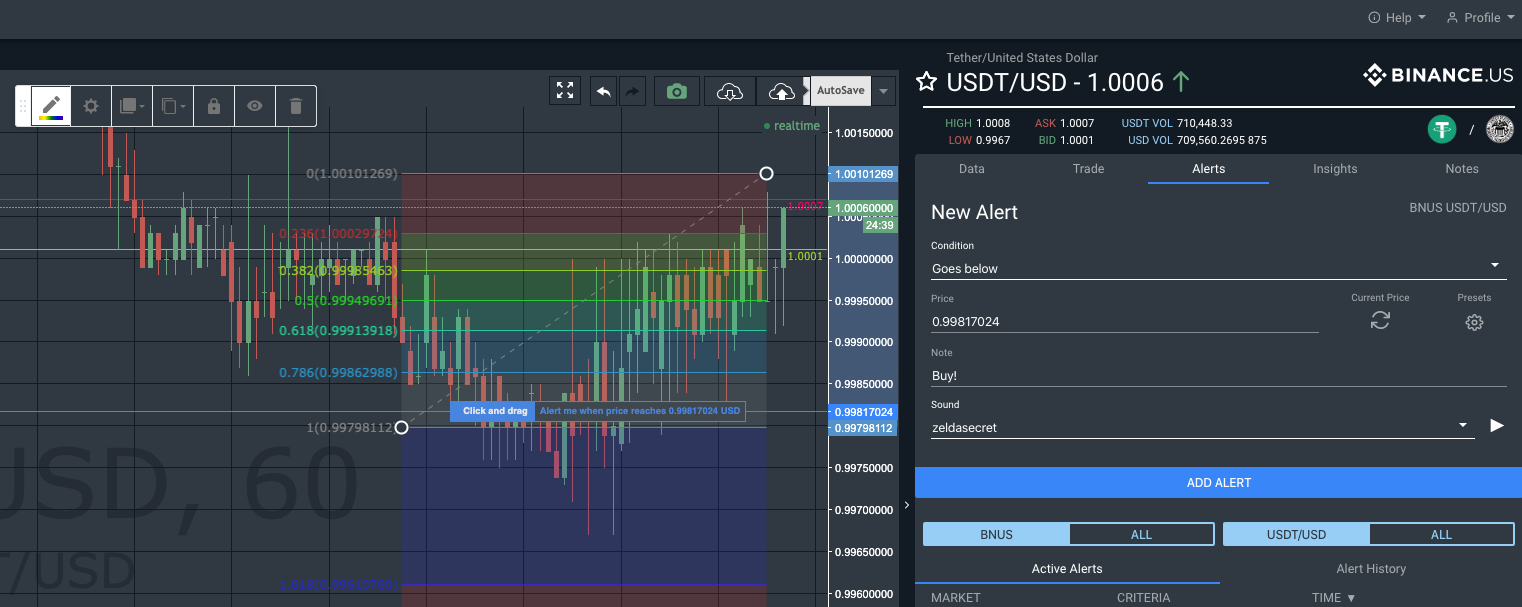
Task: Click the US Dollar seal icon
Action: coord(1500,129)
